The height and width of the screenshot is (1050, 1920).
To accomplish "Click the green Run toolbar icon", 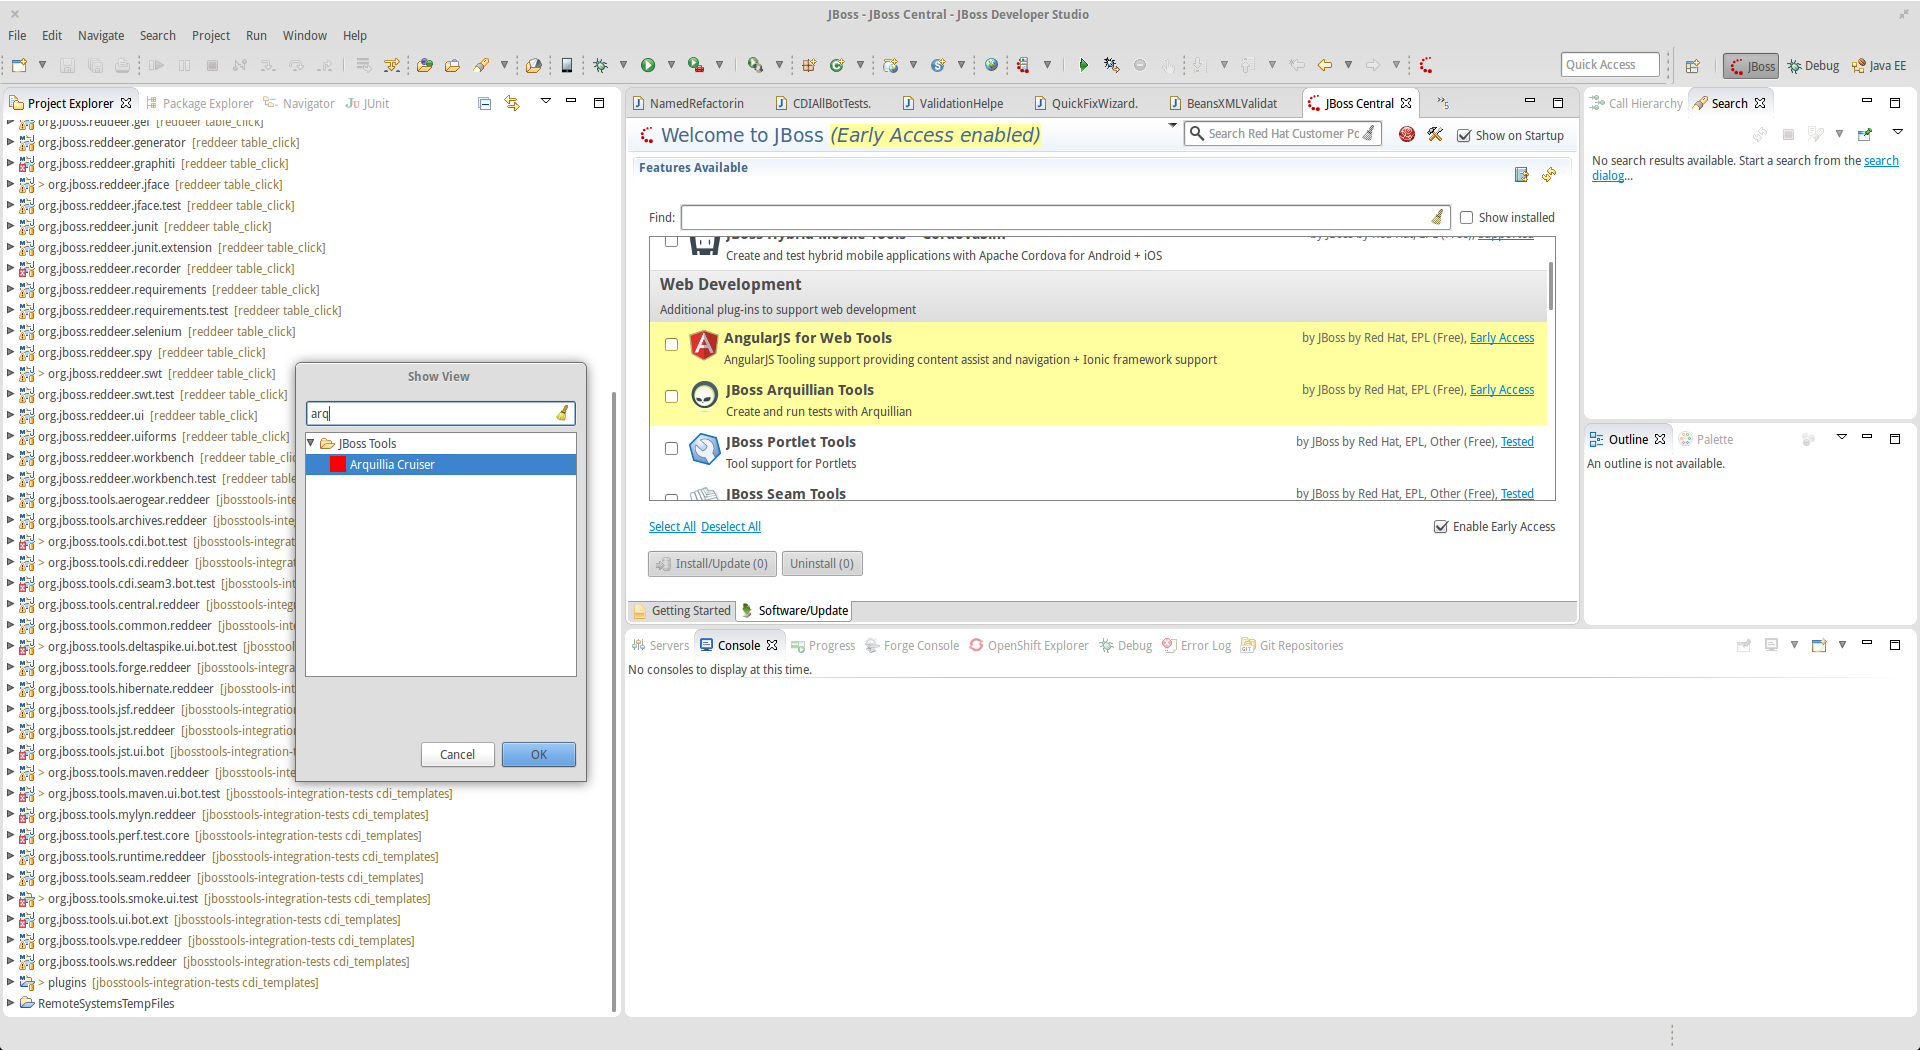I will (x=648, y=65).
